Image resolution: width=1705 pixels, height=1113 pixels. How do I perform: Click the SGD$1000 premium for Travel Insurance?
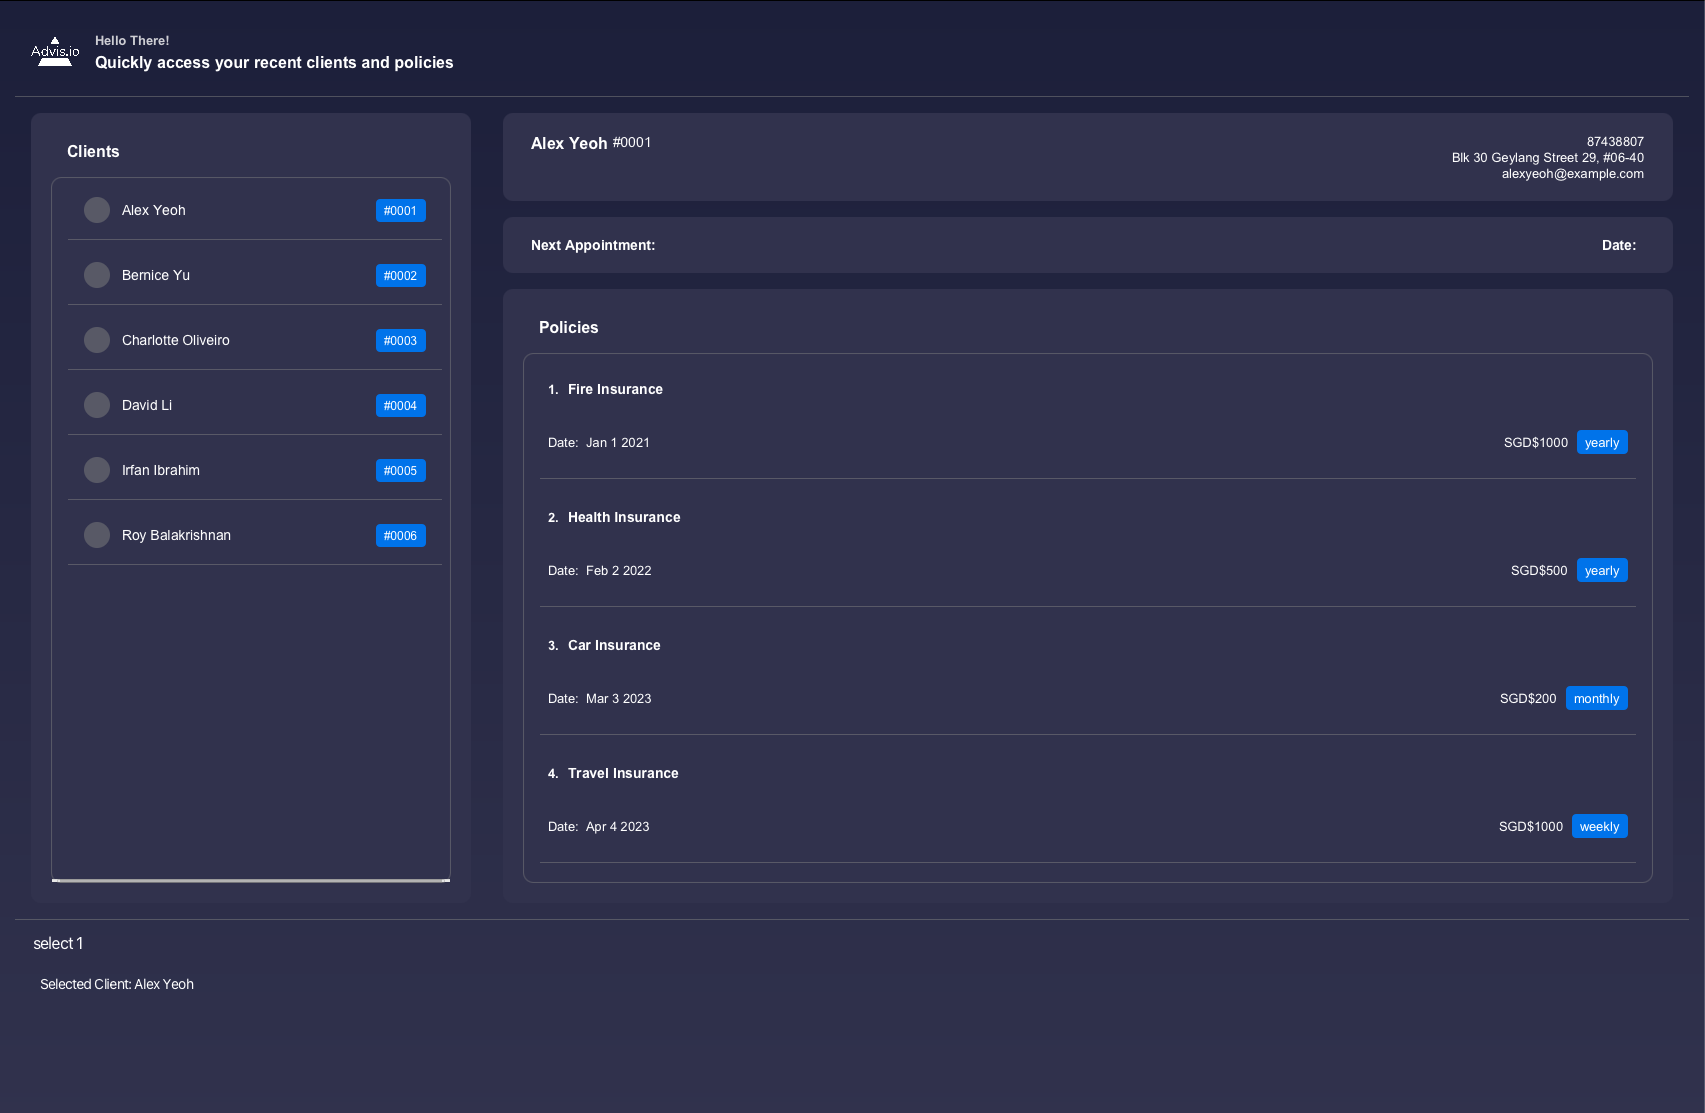pos(1531,826)
